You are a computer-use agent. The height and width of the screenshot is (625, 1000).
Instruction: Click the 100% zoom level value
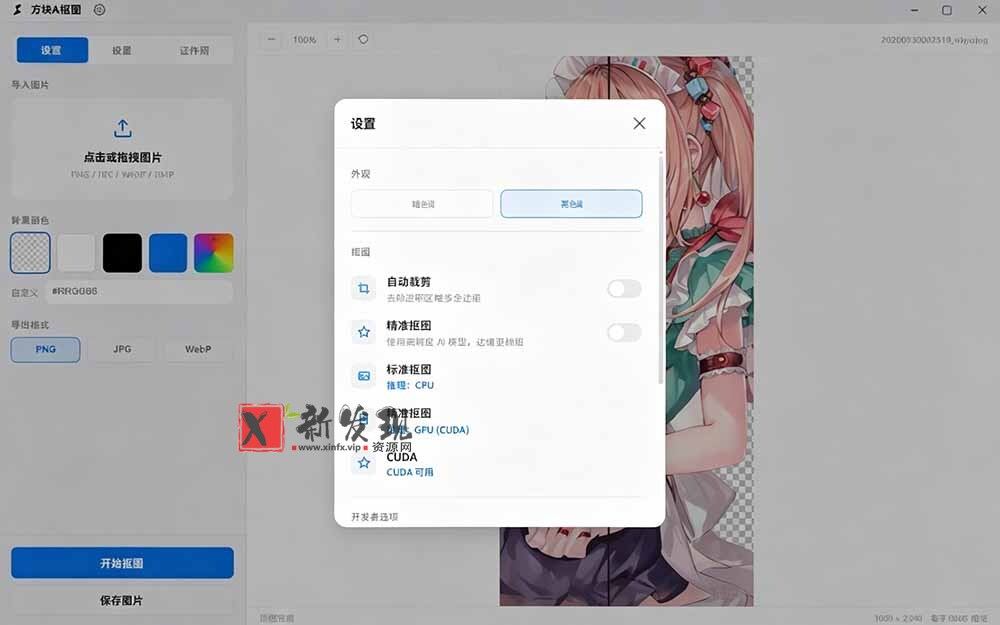[x=304, y=40]
